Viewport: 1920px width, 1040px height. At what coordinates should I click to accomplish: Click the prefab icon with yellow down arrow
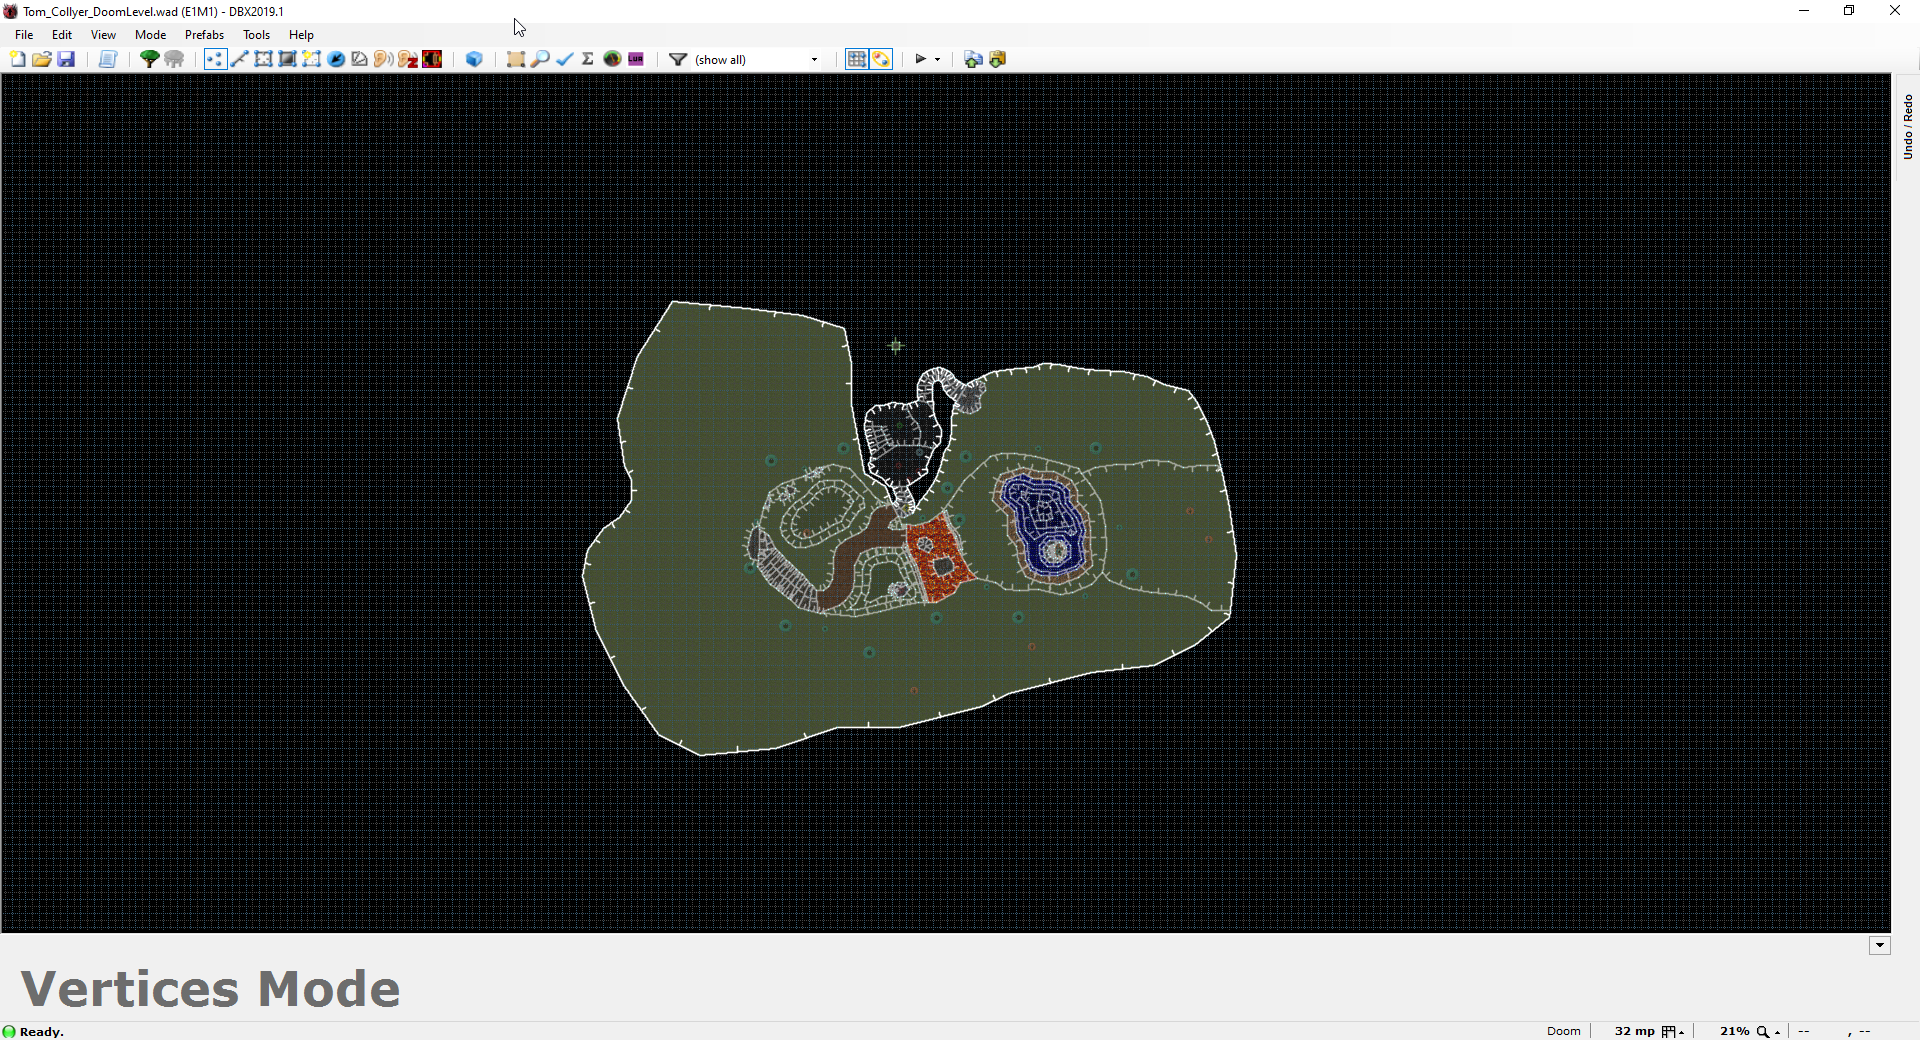[997, 59]
